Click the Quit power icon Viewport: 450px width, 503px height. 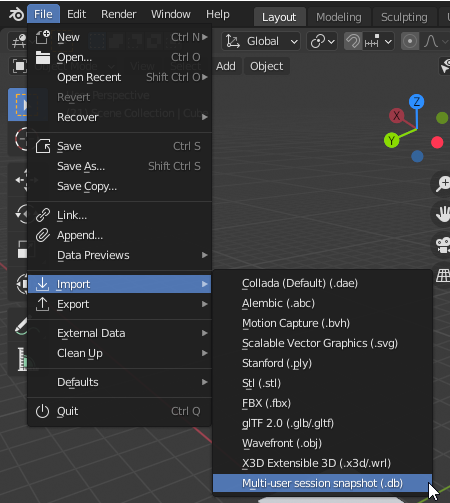pos(42,411)
